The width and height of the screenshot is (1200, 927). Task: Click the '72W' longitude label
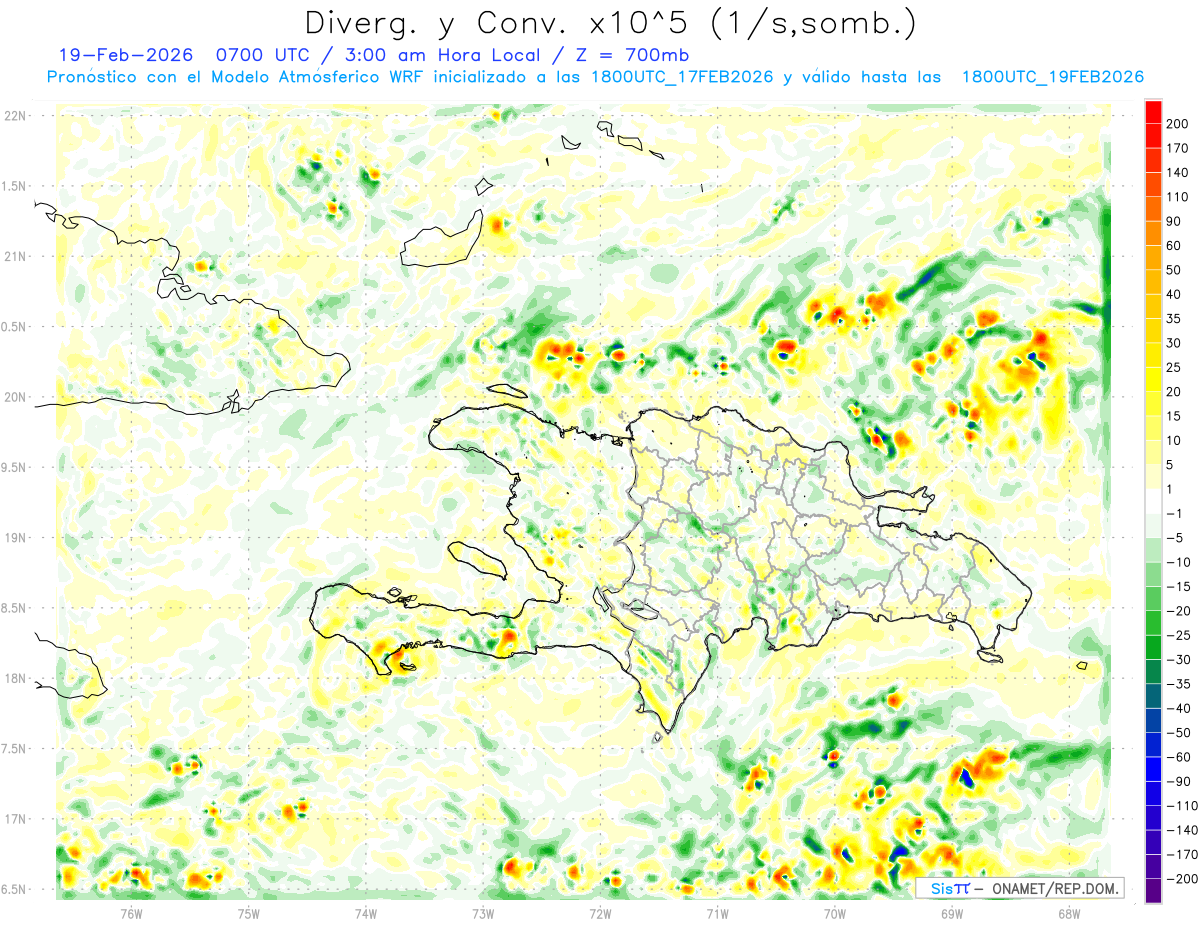(x=600, y=913)
